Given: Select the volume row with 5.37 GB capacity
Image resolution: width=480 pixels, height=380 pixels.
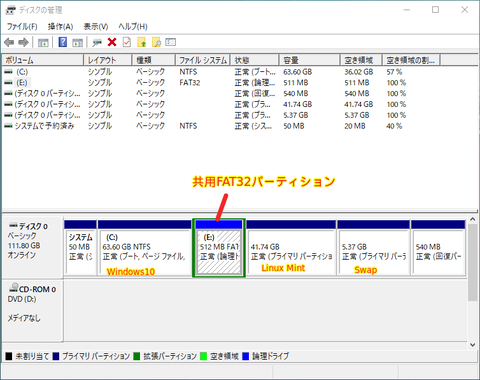Looking at the screenshot, I should (220, 115).
